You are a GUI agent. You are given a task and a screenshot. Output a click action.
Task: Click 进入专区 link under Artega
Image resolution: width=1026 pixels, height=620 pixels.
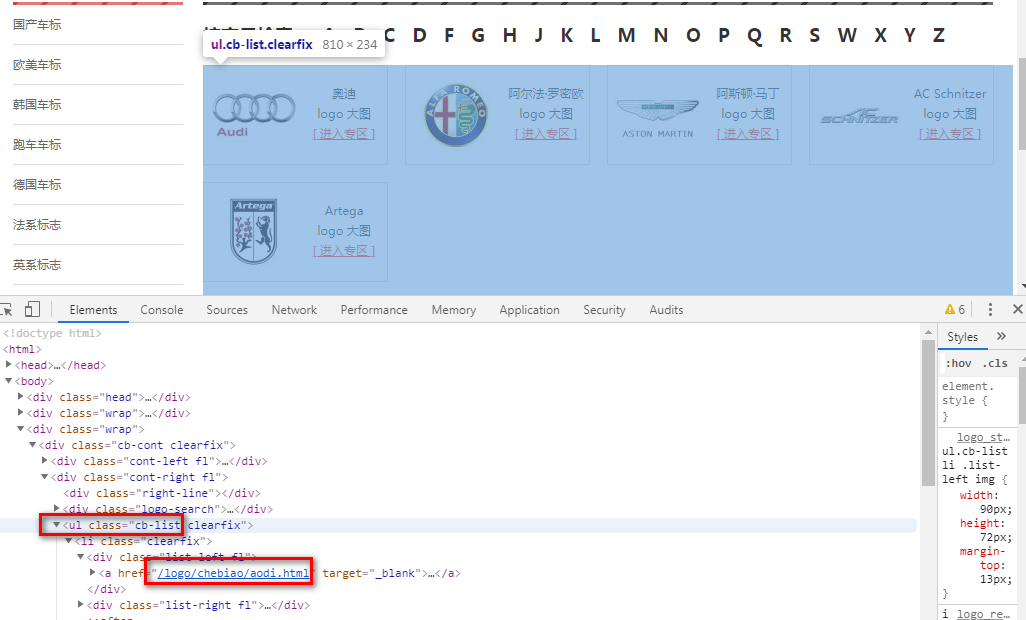tap(344, 250)
